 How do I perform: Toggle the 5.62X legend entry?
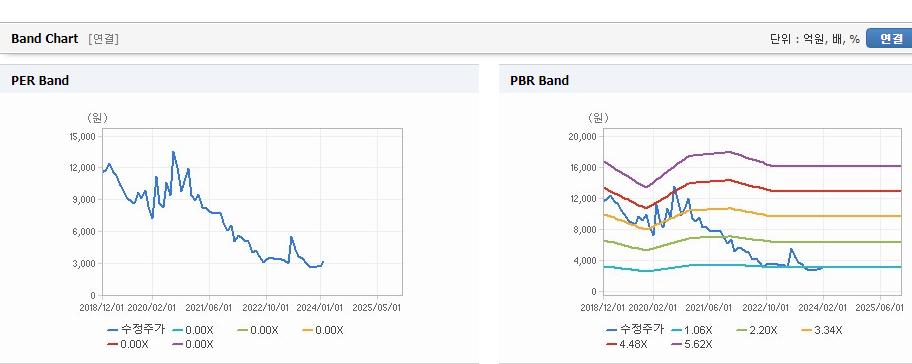point(692,344)
